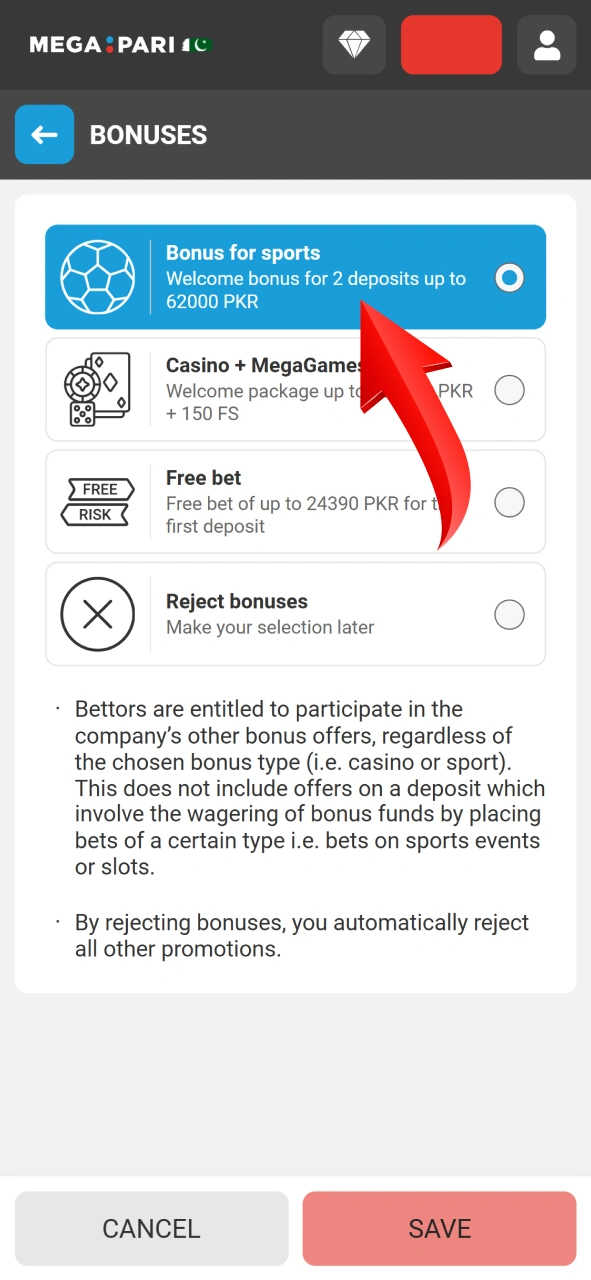Screen dimensions: 591x1280
Task: Open the account profile icon
Action: coord(546,44)
